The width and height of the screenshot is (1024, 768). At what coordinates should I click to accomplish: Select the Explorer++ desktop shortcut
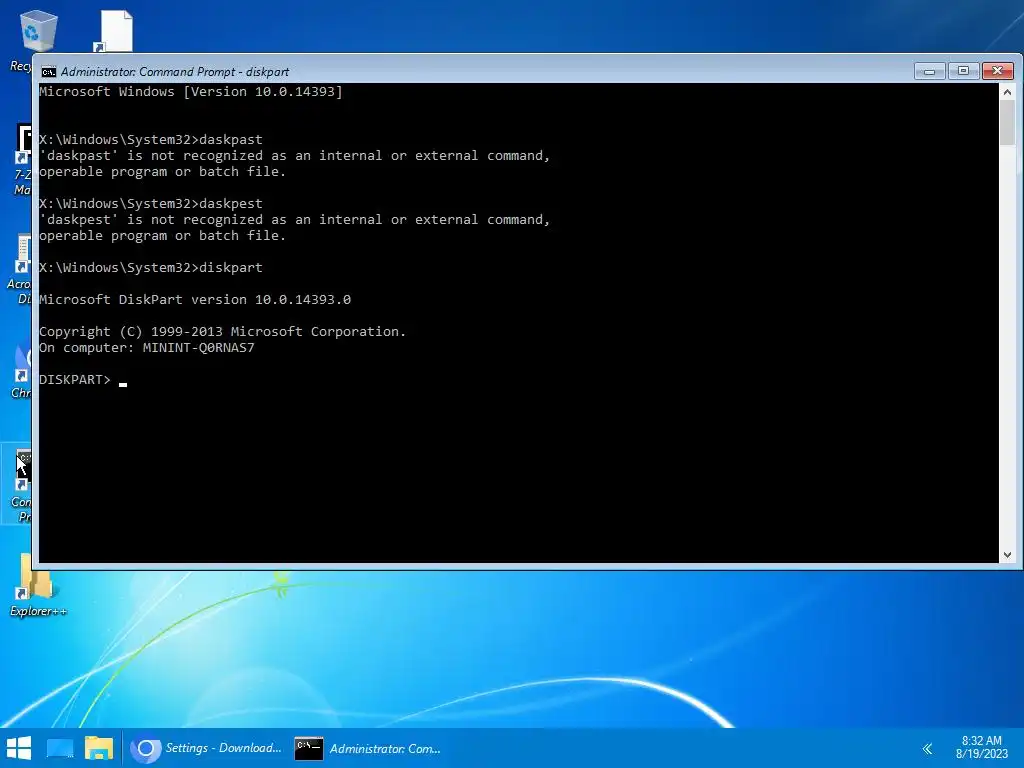[39, 586]
